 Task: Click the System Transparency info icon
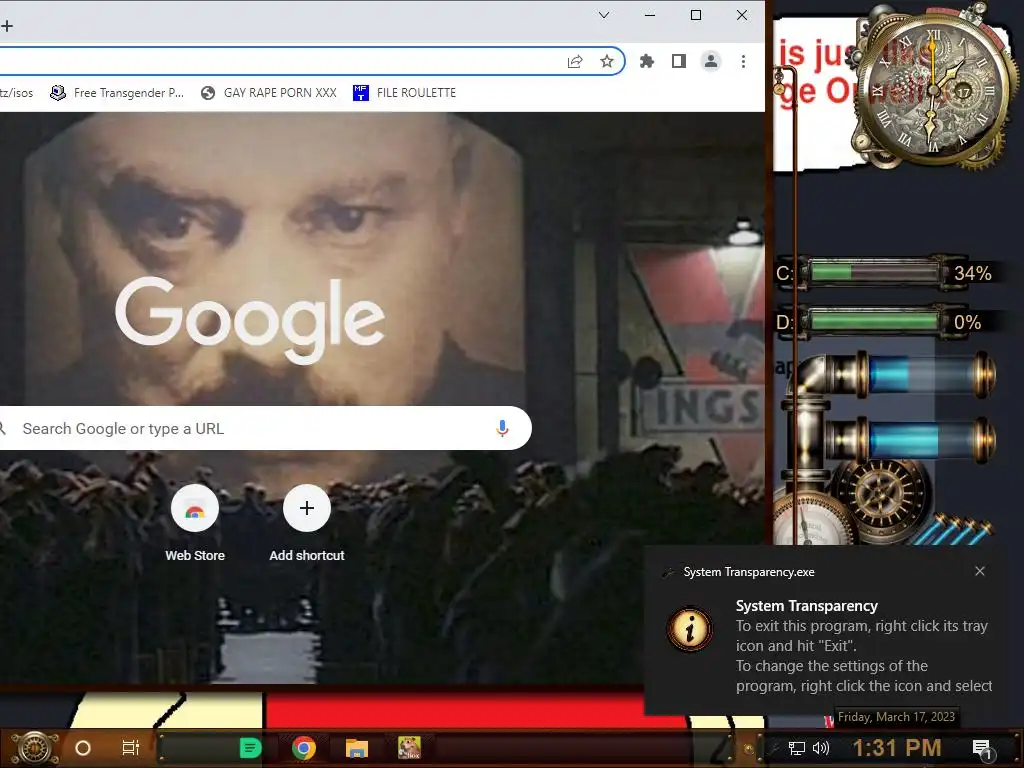coord(690,630)
